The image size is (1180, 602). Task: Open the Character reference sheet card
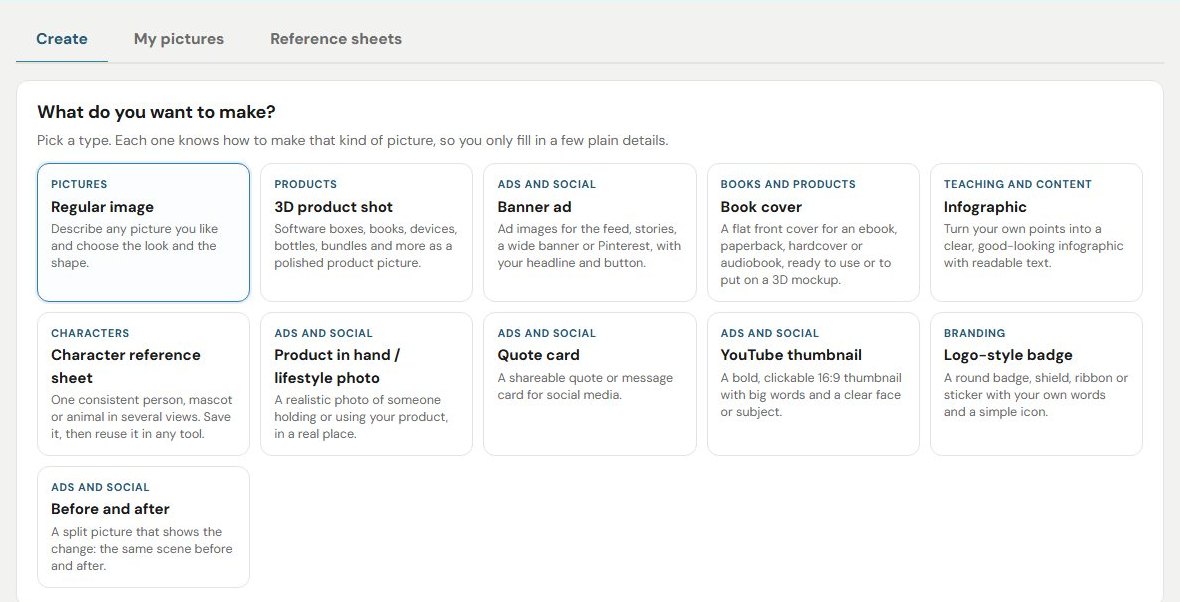[x=143, y=384]
